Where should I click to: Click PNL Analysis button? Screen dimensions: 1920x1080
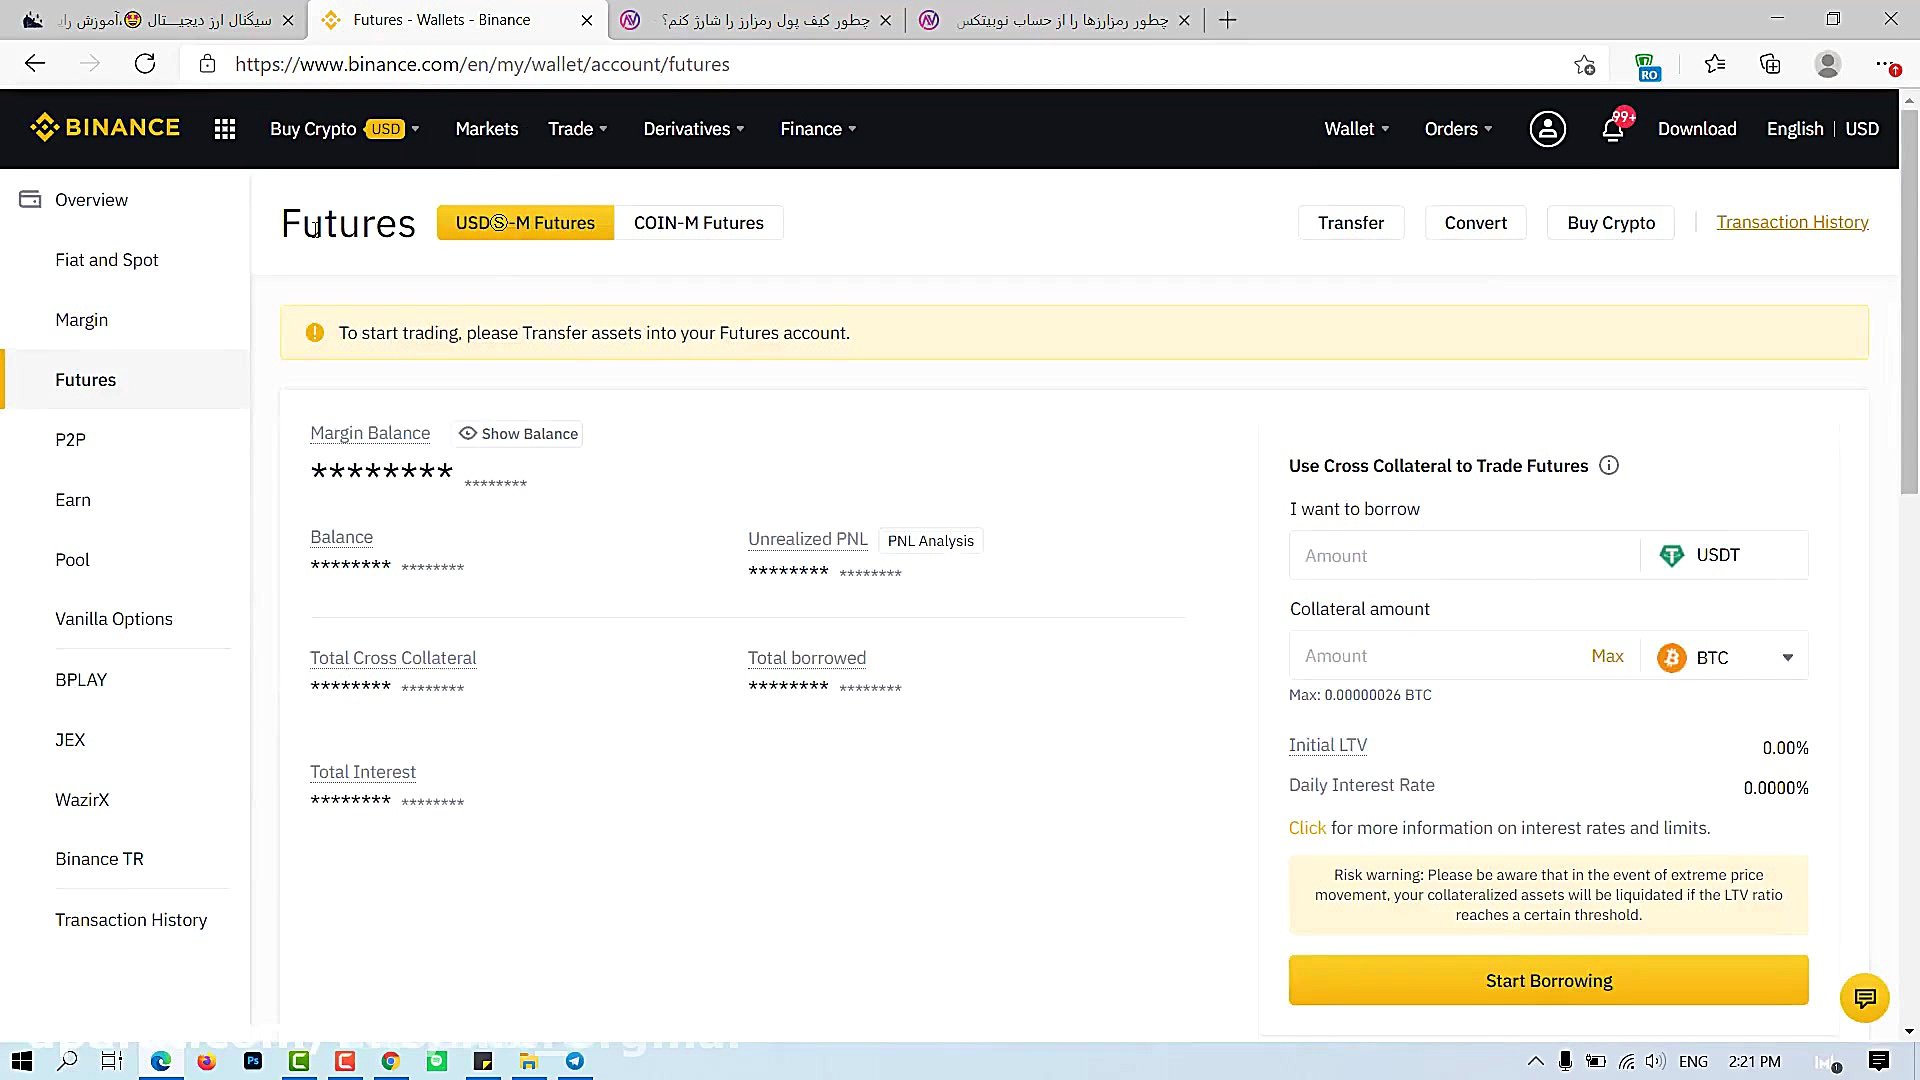coord(930,540)
